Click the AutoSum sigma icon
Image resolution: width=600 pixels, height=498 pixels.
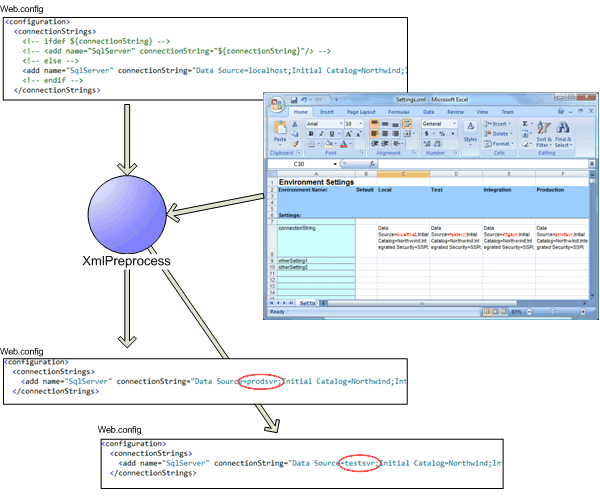[x=526, y=122]
